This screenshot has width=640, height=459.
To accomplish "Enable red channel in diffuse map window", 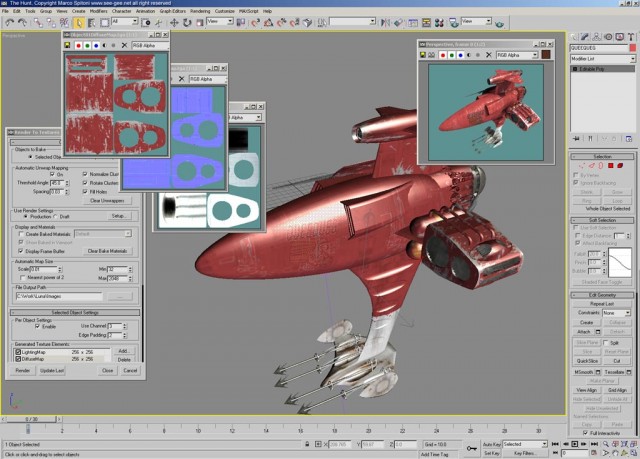I will click(78, 45).
